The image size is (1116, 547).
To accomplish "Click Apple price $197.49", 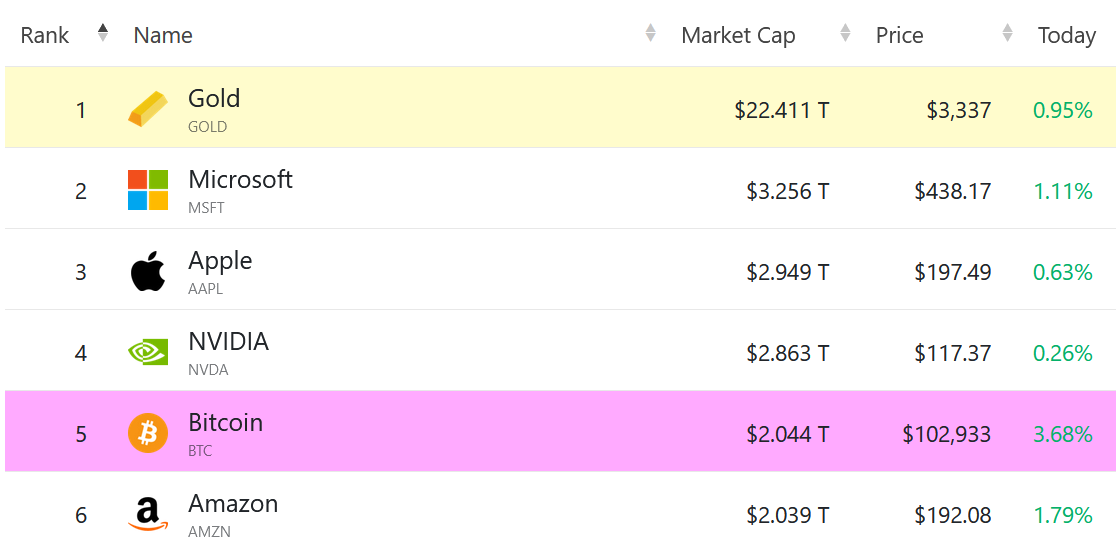I will point(953,272).
